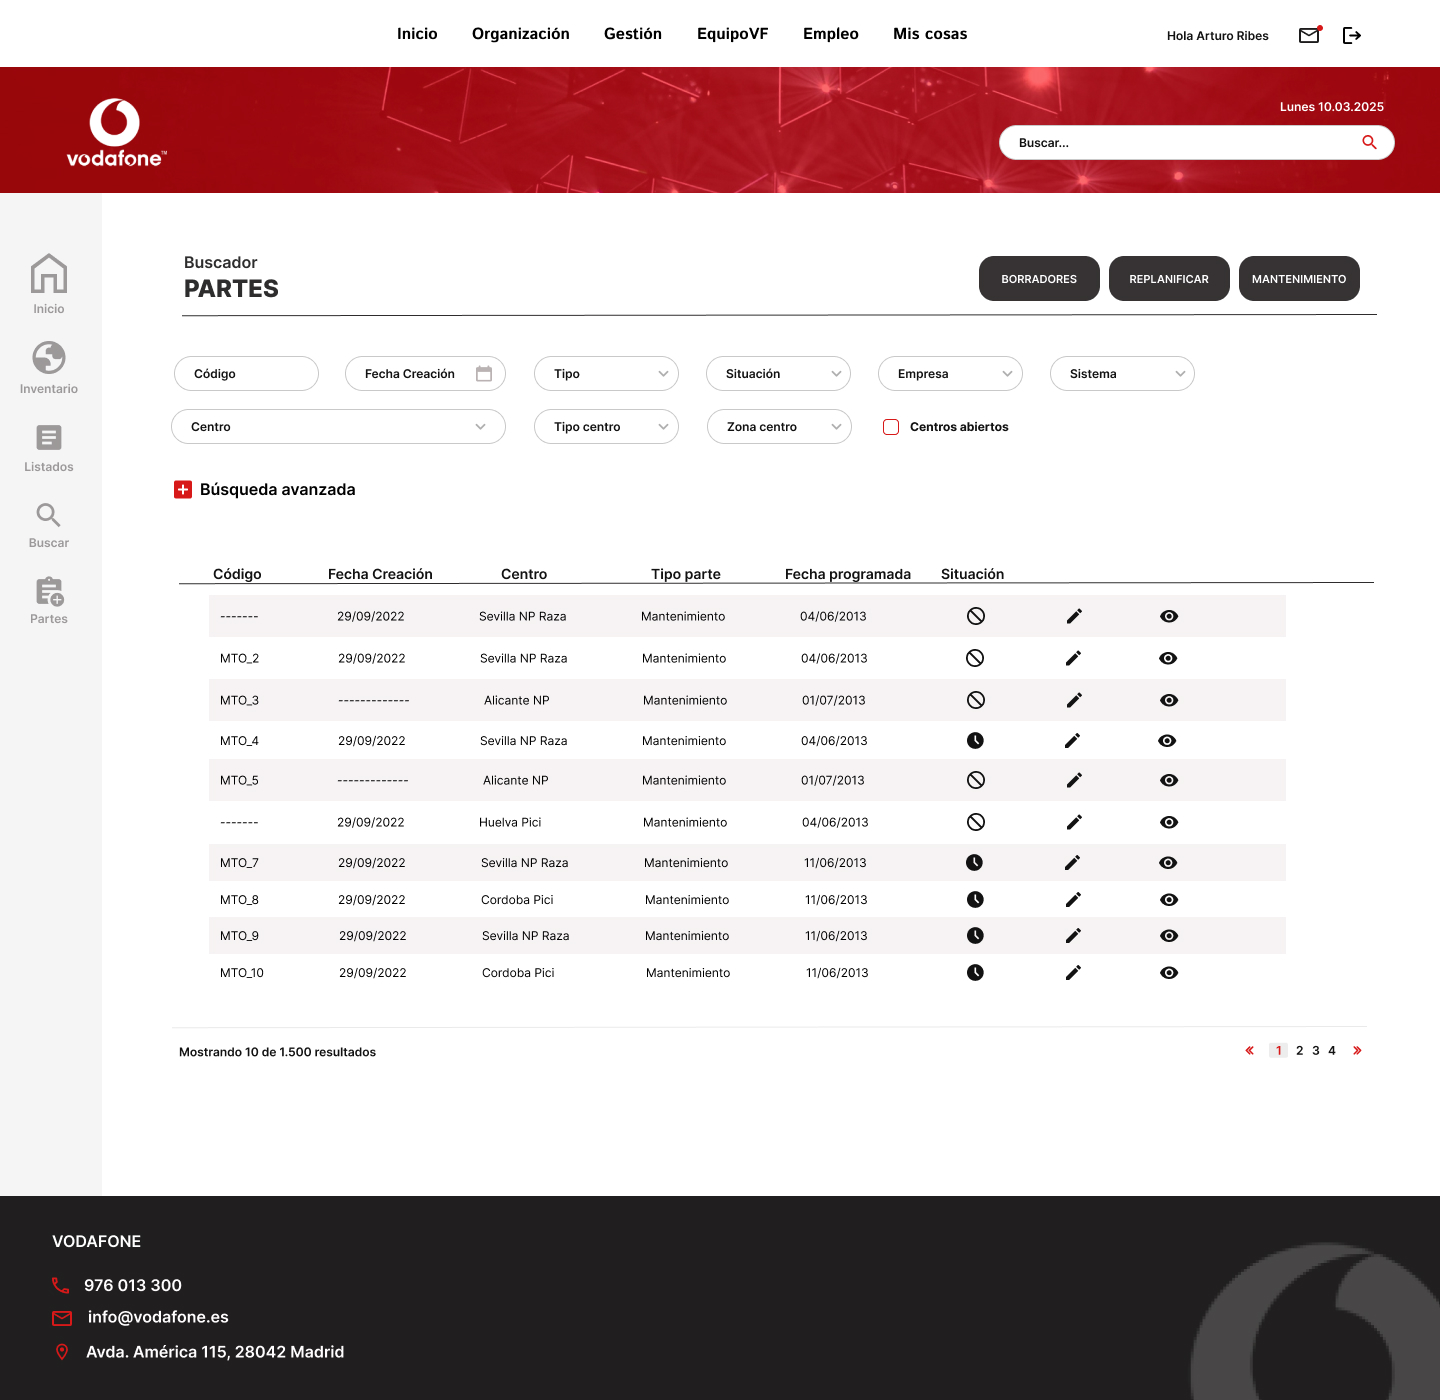Open EquipoVF menu

coord(733,34)
